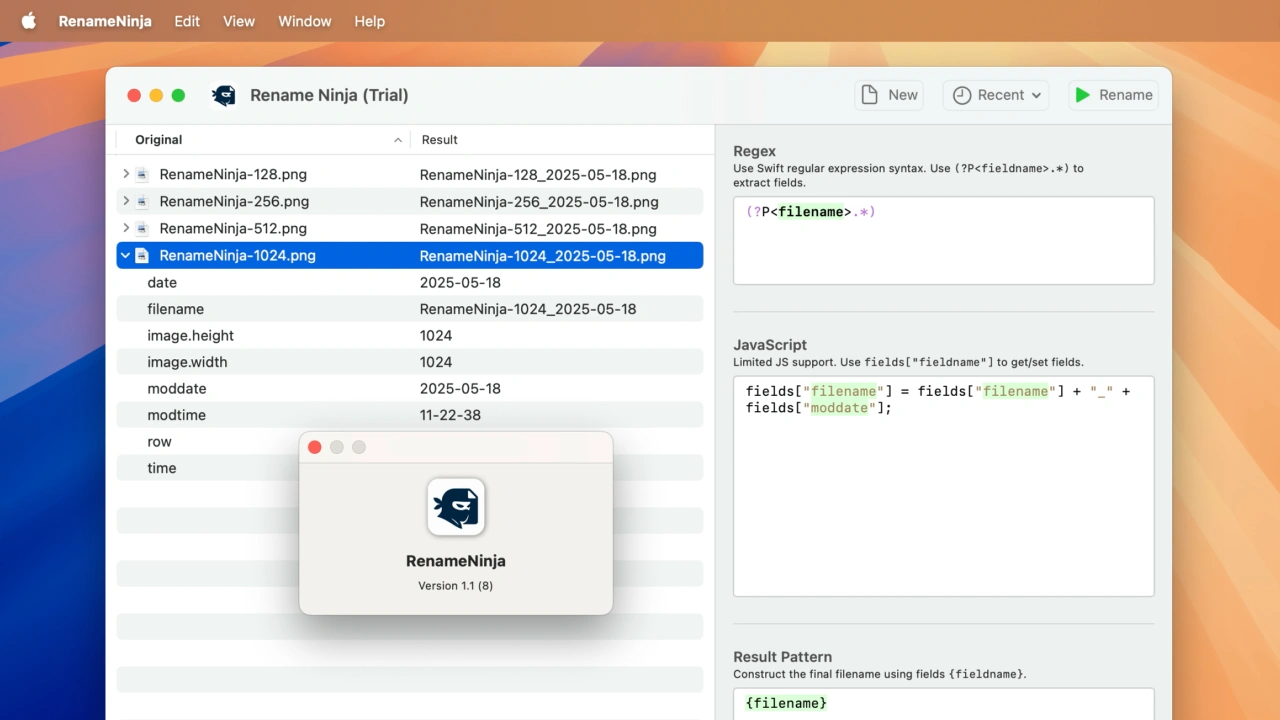The width and height of the screenshot is (1280, 720).
Task: Expand the RenameNinja-256.png row
Action: (x=126, y=201)
